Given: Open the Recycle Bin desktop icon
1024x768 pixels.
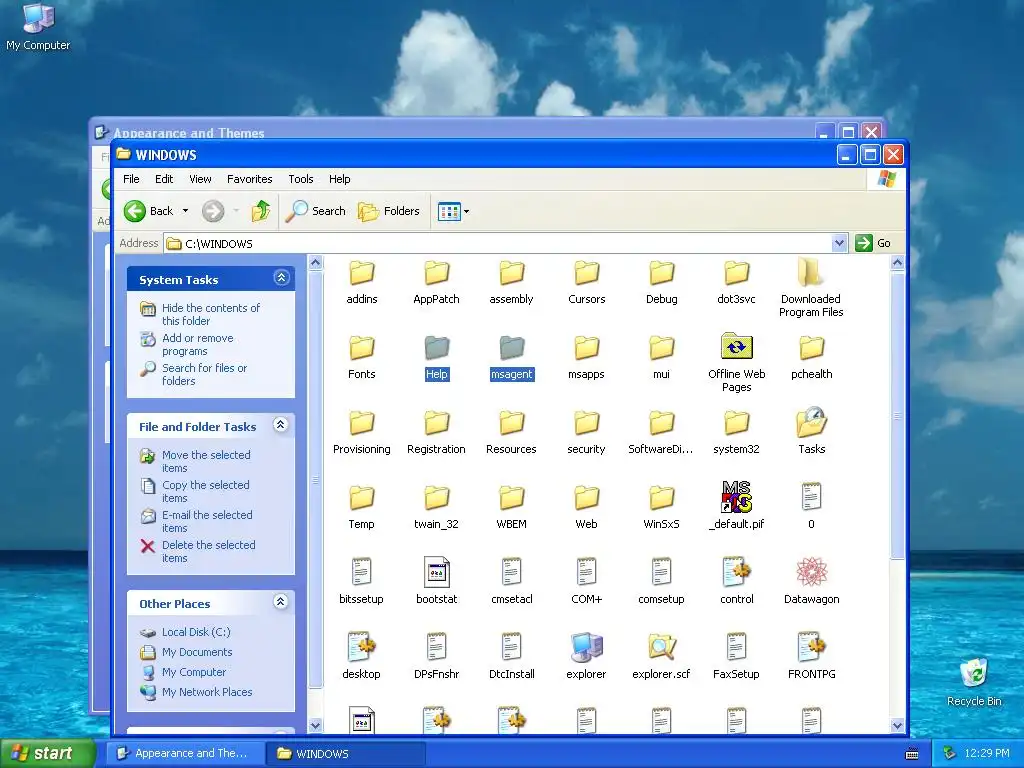Looking at the screenshot, I should [x=974, y=682].
